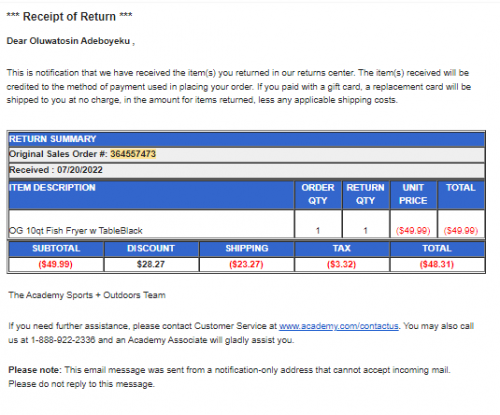This screenshot has height=415, width=500.
Task: Click the RETURN SUMMARY header
Action: [247, 139]
